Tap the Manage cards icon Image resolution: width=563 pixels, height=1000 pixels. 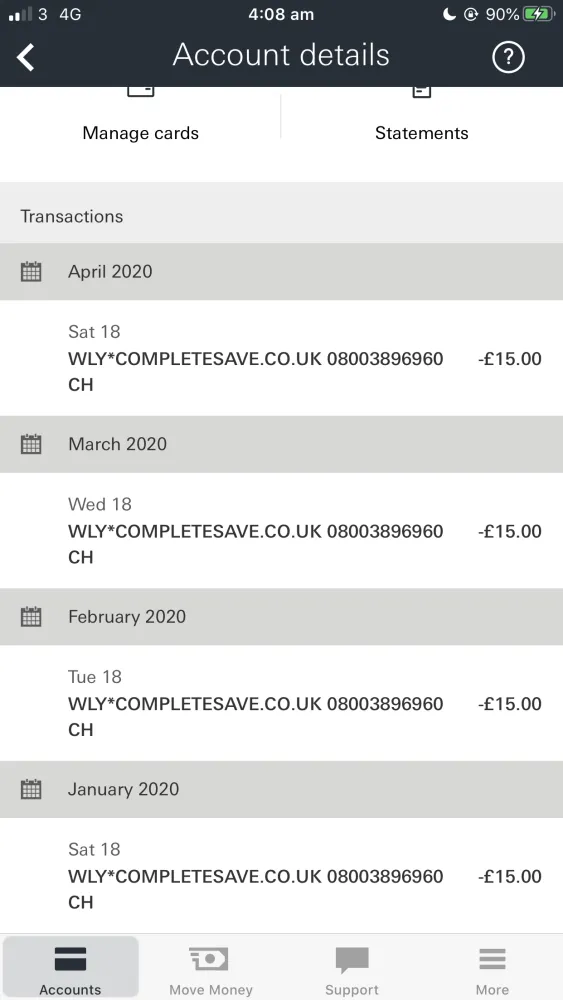pyautogui.click(x=140, y=92)
